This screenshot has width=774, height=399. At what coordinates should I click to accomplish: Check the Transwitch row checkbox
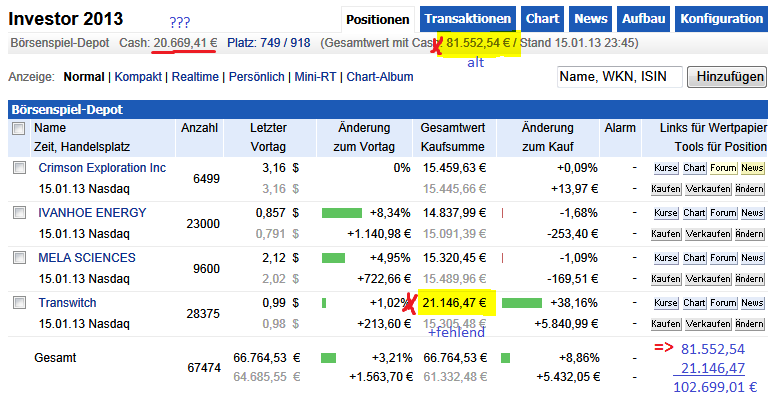pyautogui.click(x=19, y=303)
